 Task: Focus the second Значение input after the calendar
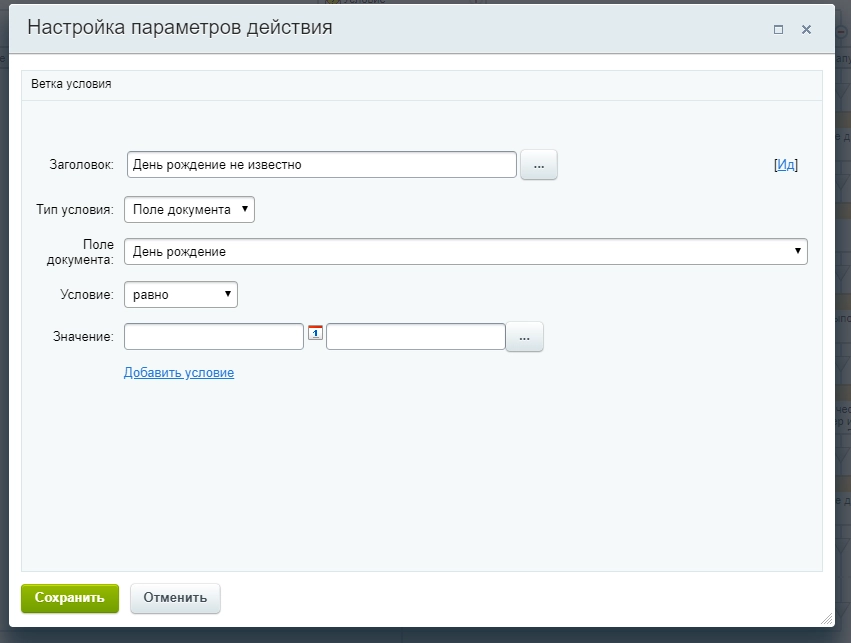click(415, 337)
